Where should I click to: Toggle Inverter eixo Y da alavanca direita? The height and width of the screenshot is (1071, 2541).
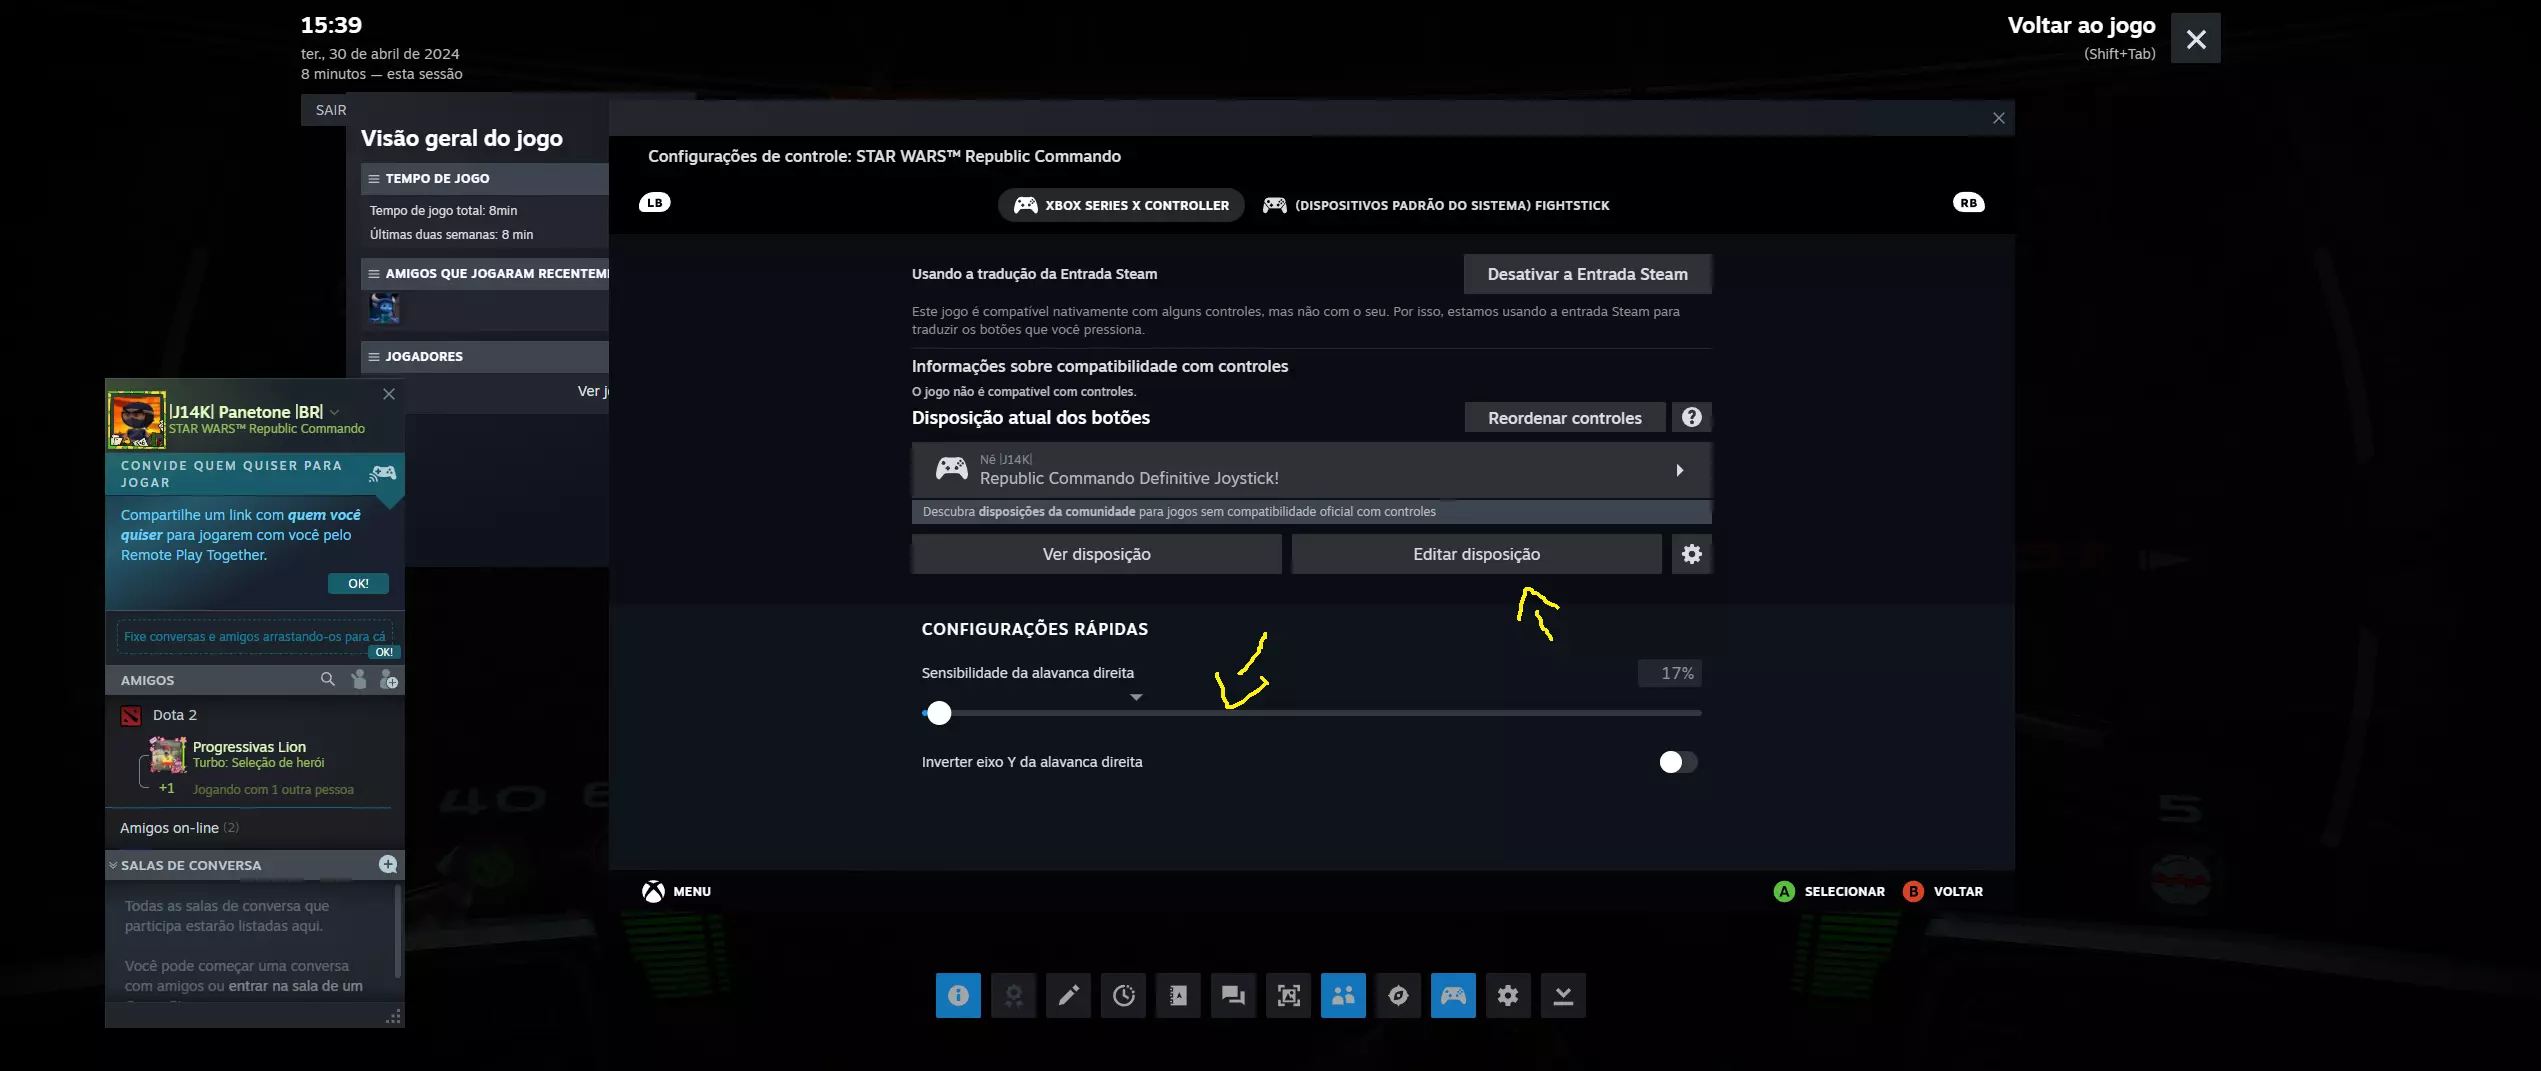1678,762
